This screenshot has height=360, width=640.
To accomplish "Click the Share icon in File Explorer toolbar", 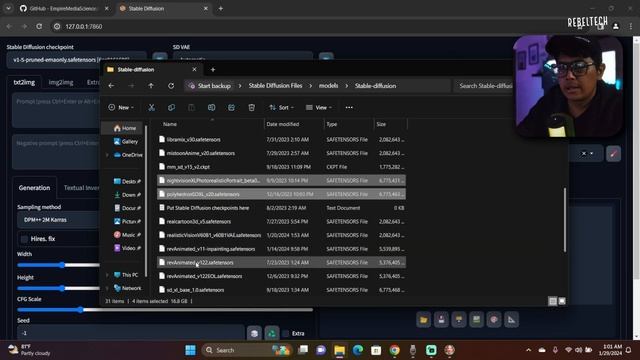I will (x=231, y=107).
